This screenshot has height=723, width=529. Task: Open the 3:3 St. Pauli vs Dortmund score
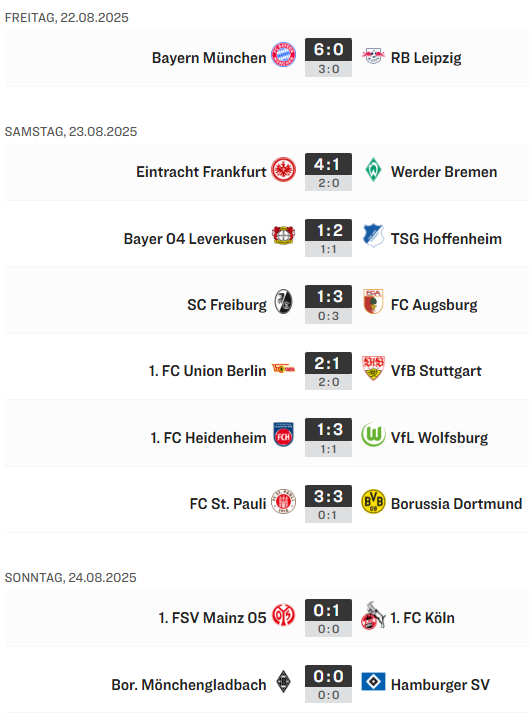tap(328, 497)
